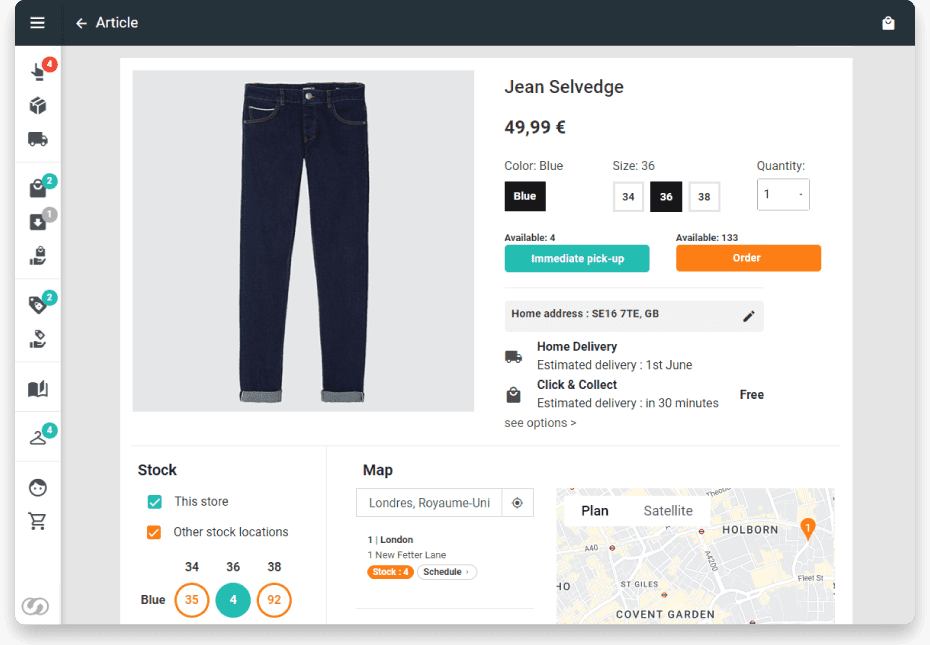
Task: Go back with the arrow beside Article
Action: pyautogui.click(x=81, y=23)
